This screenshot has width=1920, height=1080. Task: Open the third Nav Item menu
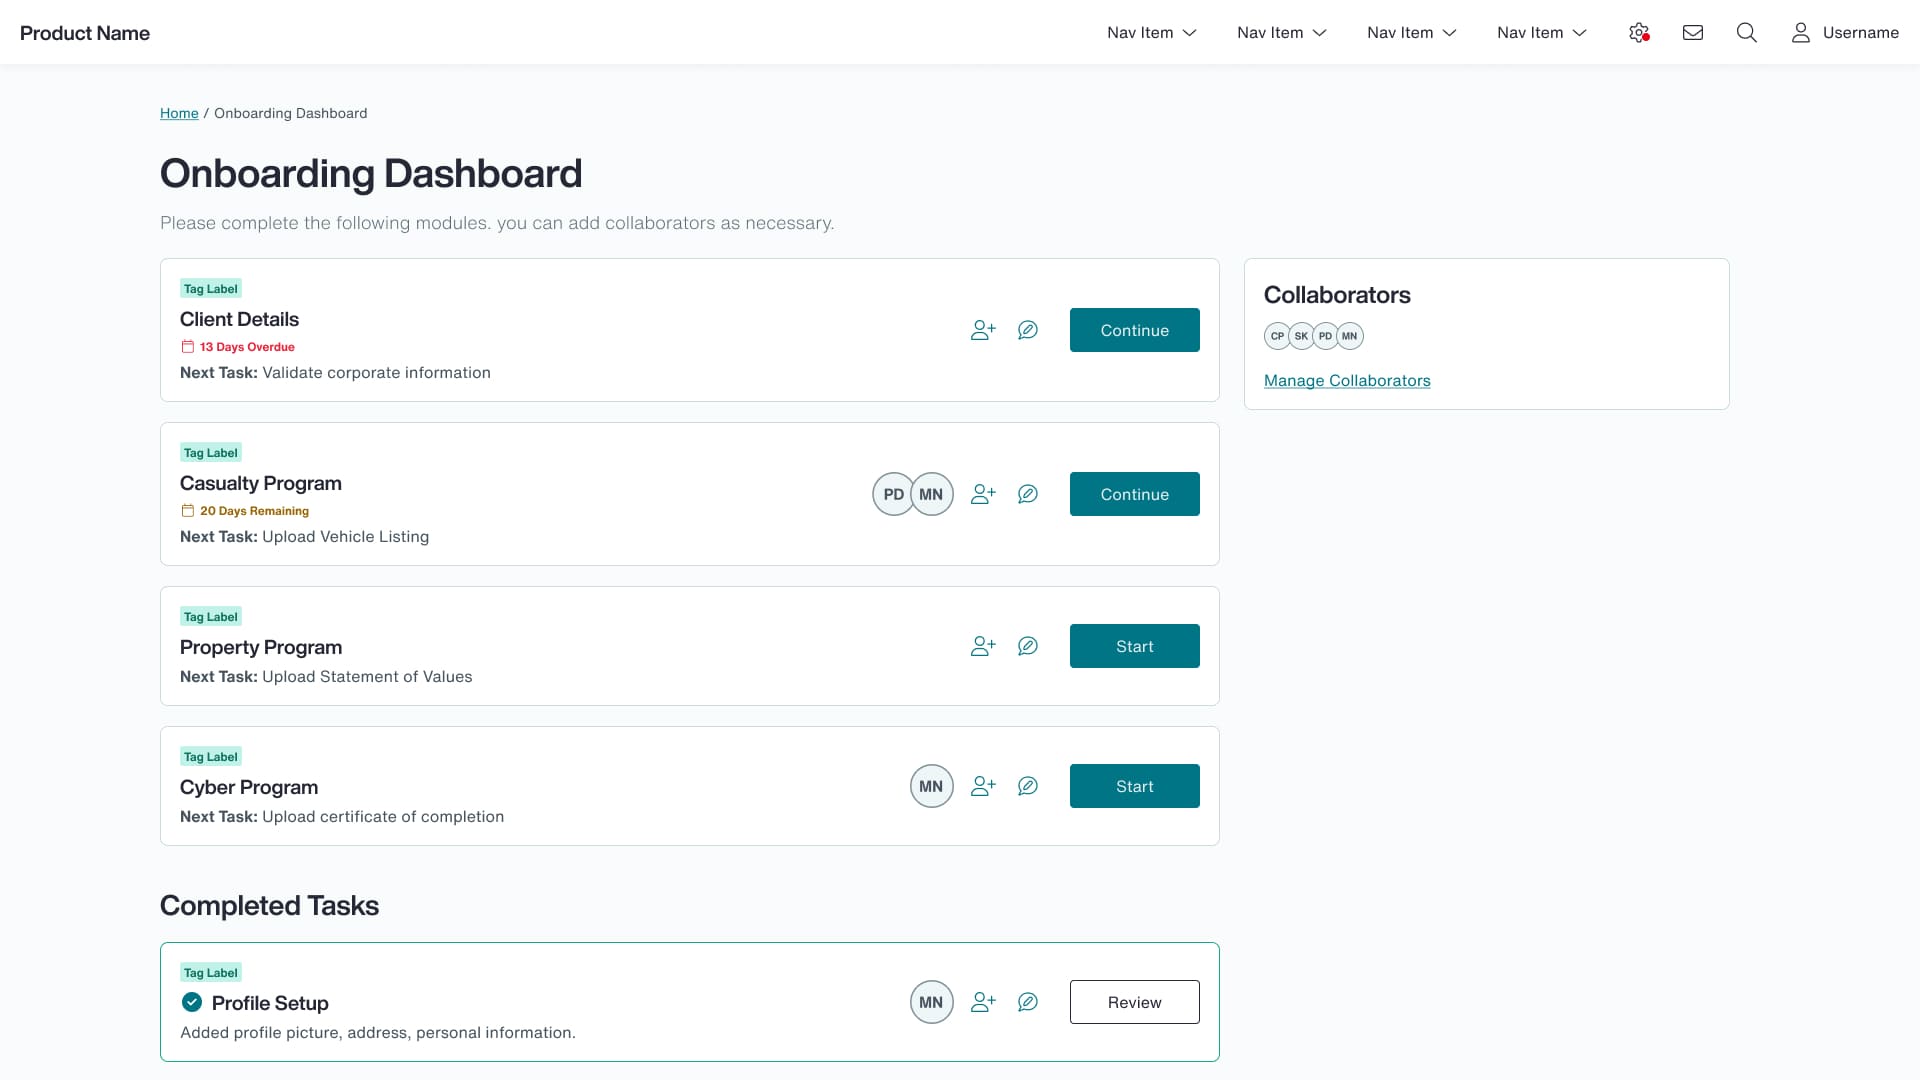click(1411, 33)
